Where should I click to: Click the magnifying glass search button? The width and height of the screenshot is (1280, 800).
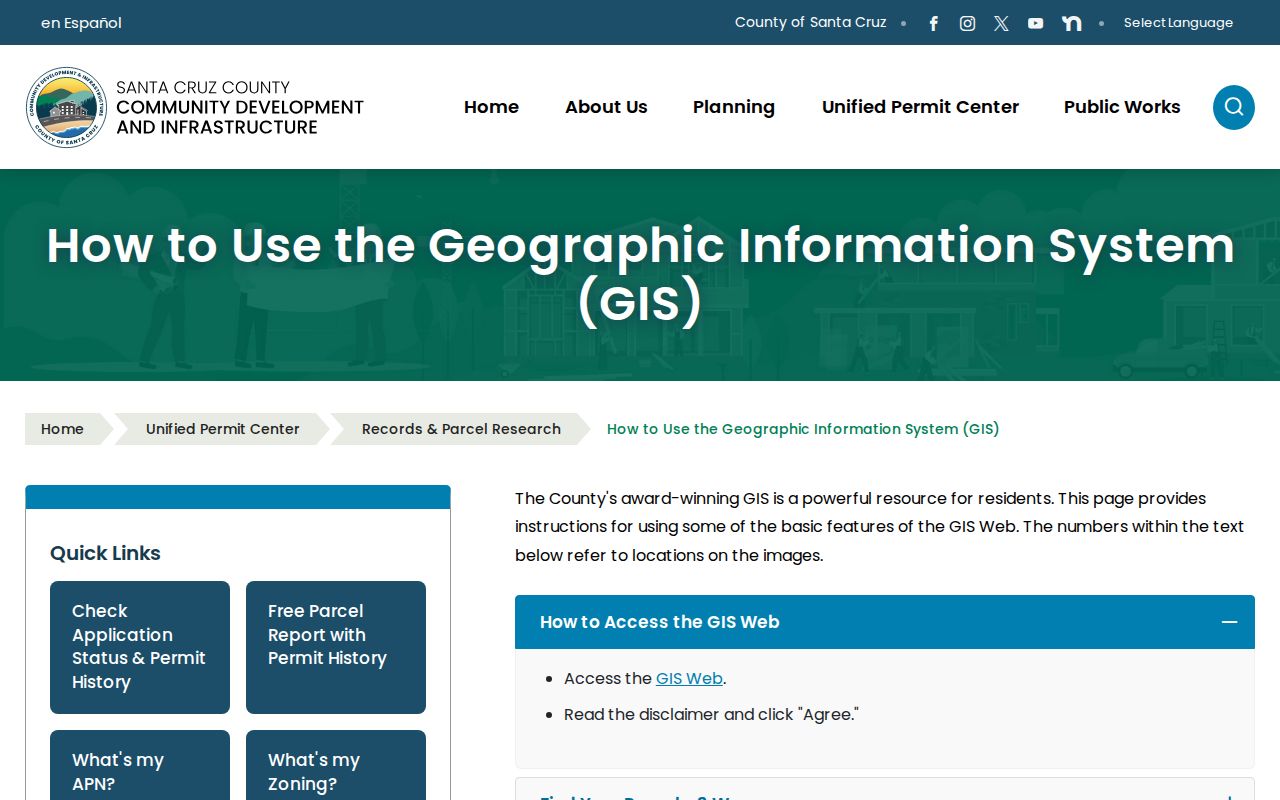(x=1234, y=107)
